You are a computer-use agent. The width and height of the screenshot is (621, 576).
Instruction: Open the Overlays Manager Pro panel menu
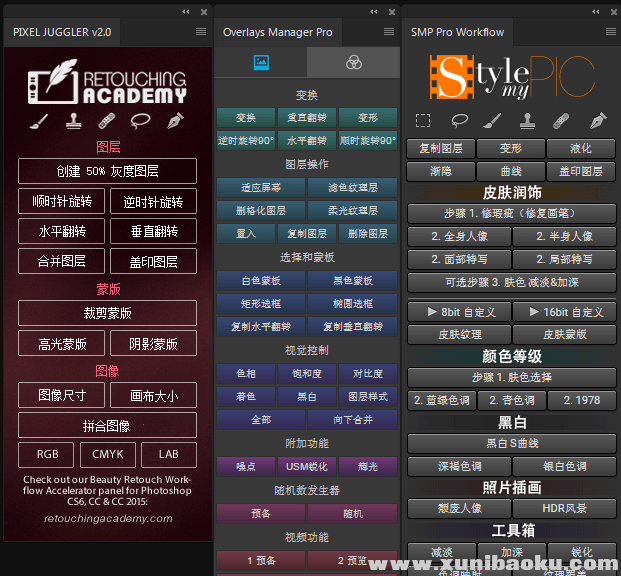coord(389,32)
